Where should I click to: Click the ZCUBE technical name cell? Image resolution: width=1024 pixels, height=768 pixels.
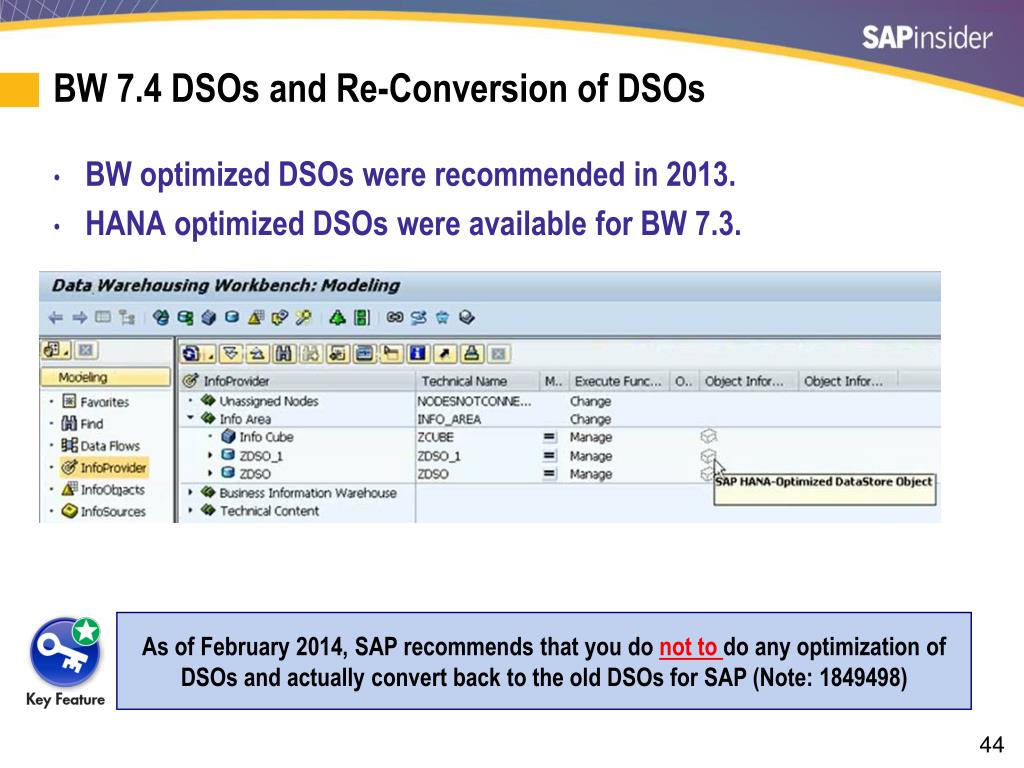pyautogui.click(x=436, y=437)
